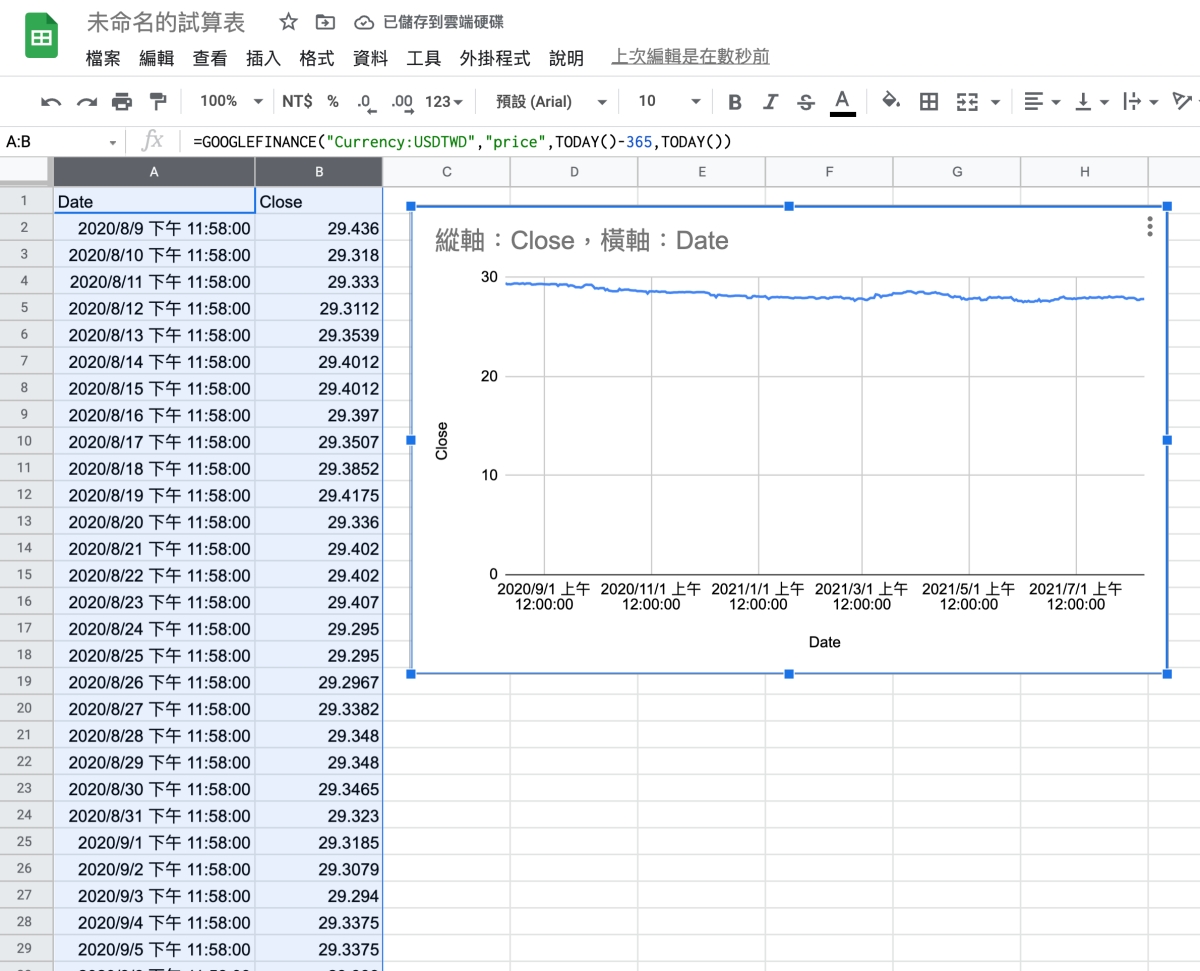The image size is (1200, 971).
Task: Click the undo arrow icon
Action: pos(51,102)
